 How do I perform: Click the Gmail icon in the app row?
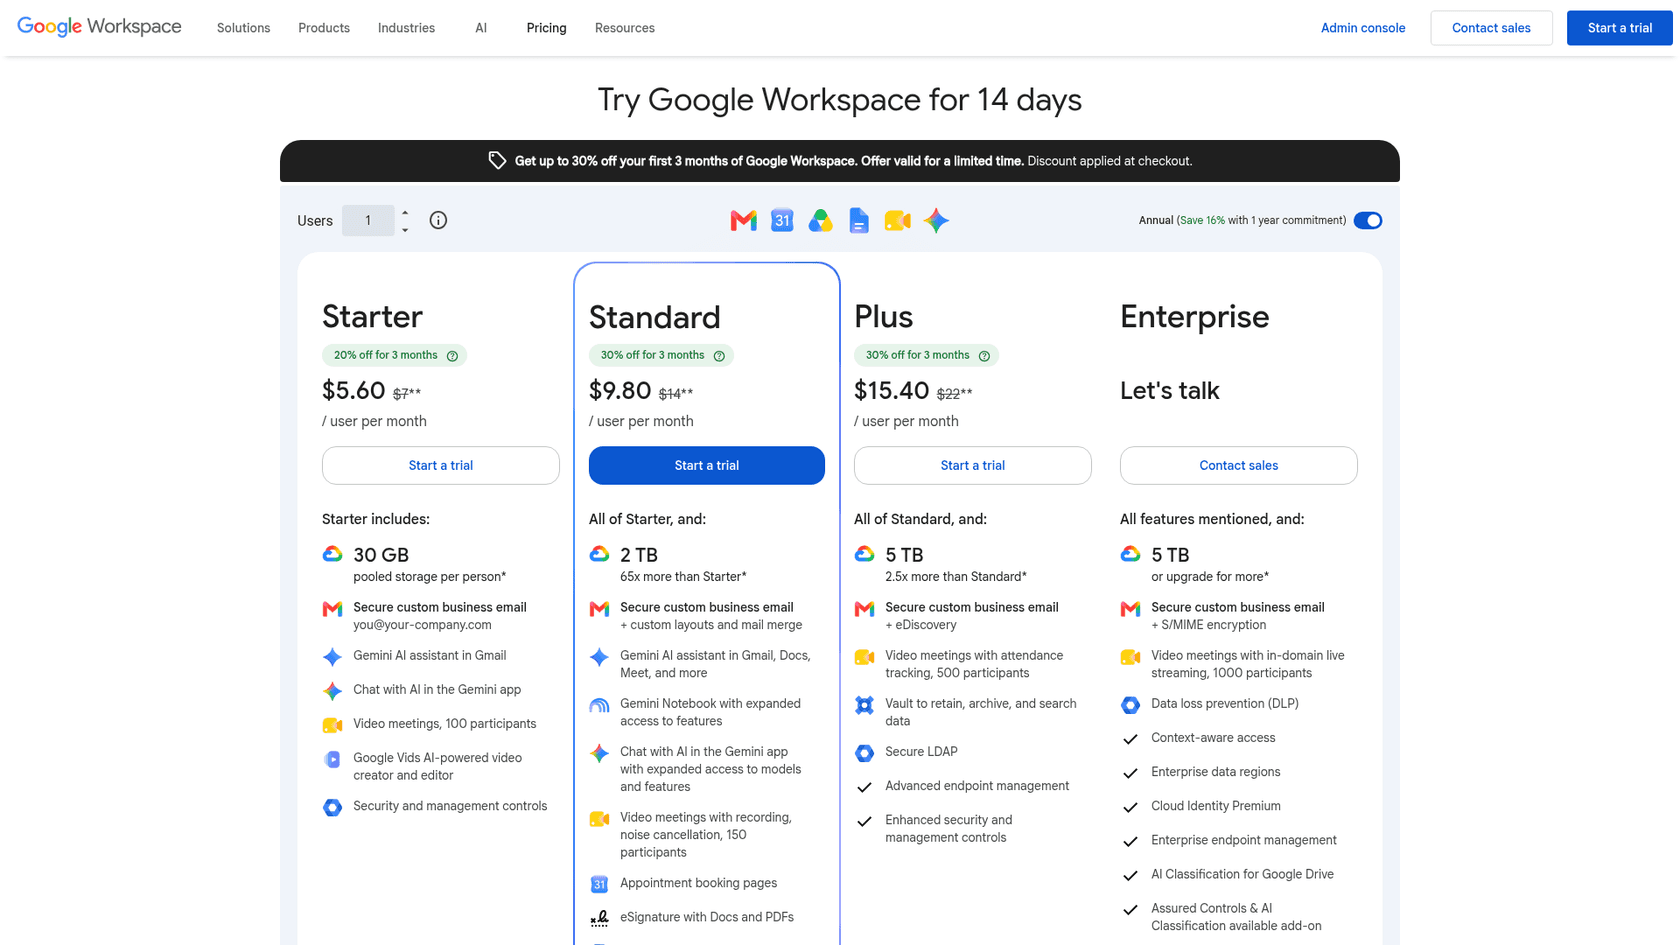tap(743, 221)
